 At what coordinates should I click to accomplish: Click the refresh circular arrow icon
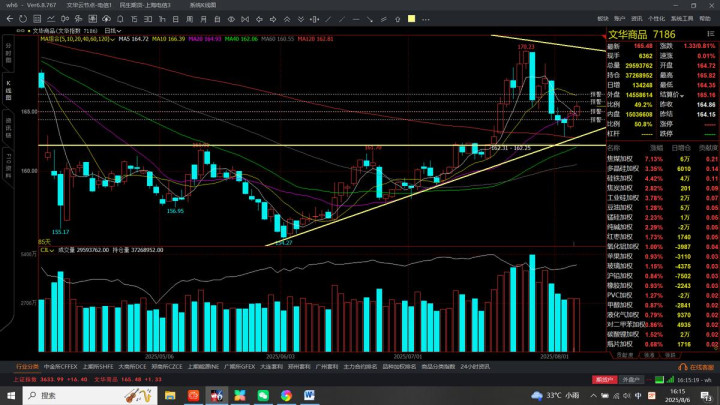point(23,19)
